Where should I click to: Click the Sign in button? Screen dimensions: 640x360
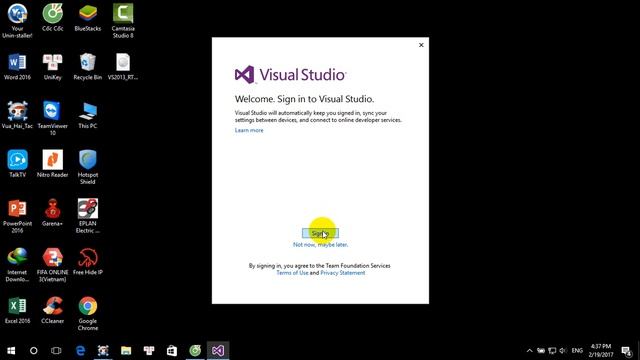320,233
